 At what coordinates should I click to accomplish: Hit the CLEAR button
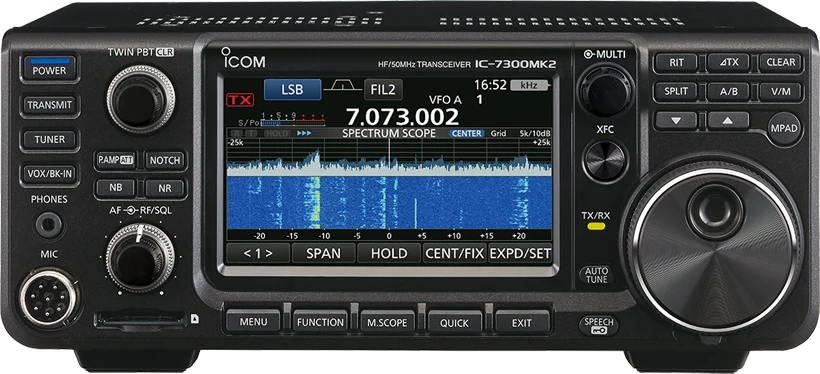[780, 63]
